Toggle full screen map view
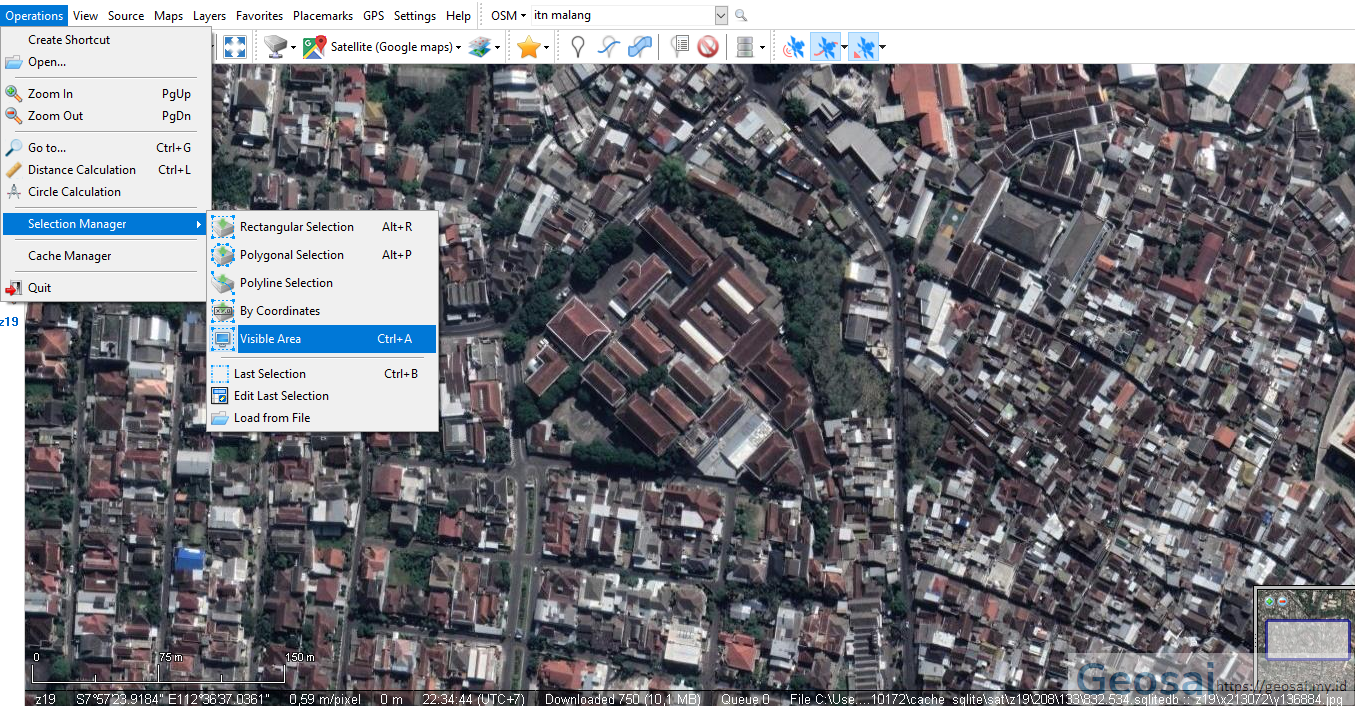 pyautogui.click(x=234, y=46)
